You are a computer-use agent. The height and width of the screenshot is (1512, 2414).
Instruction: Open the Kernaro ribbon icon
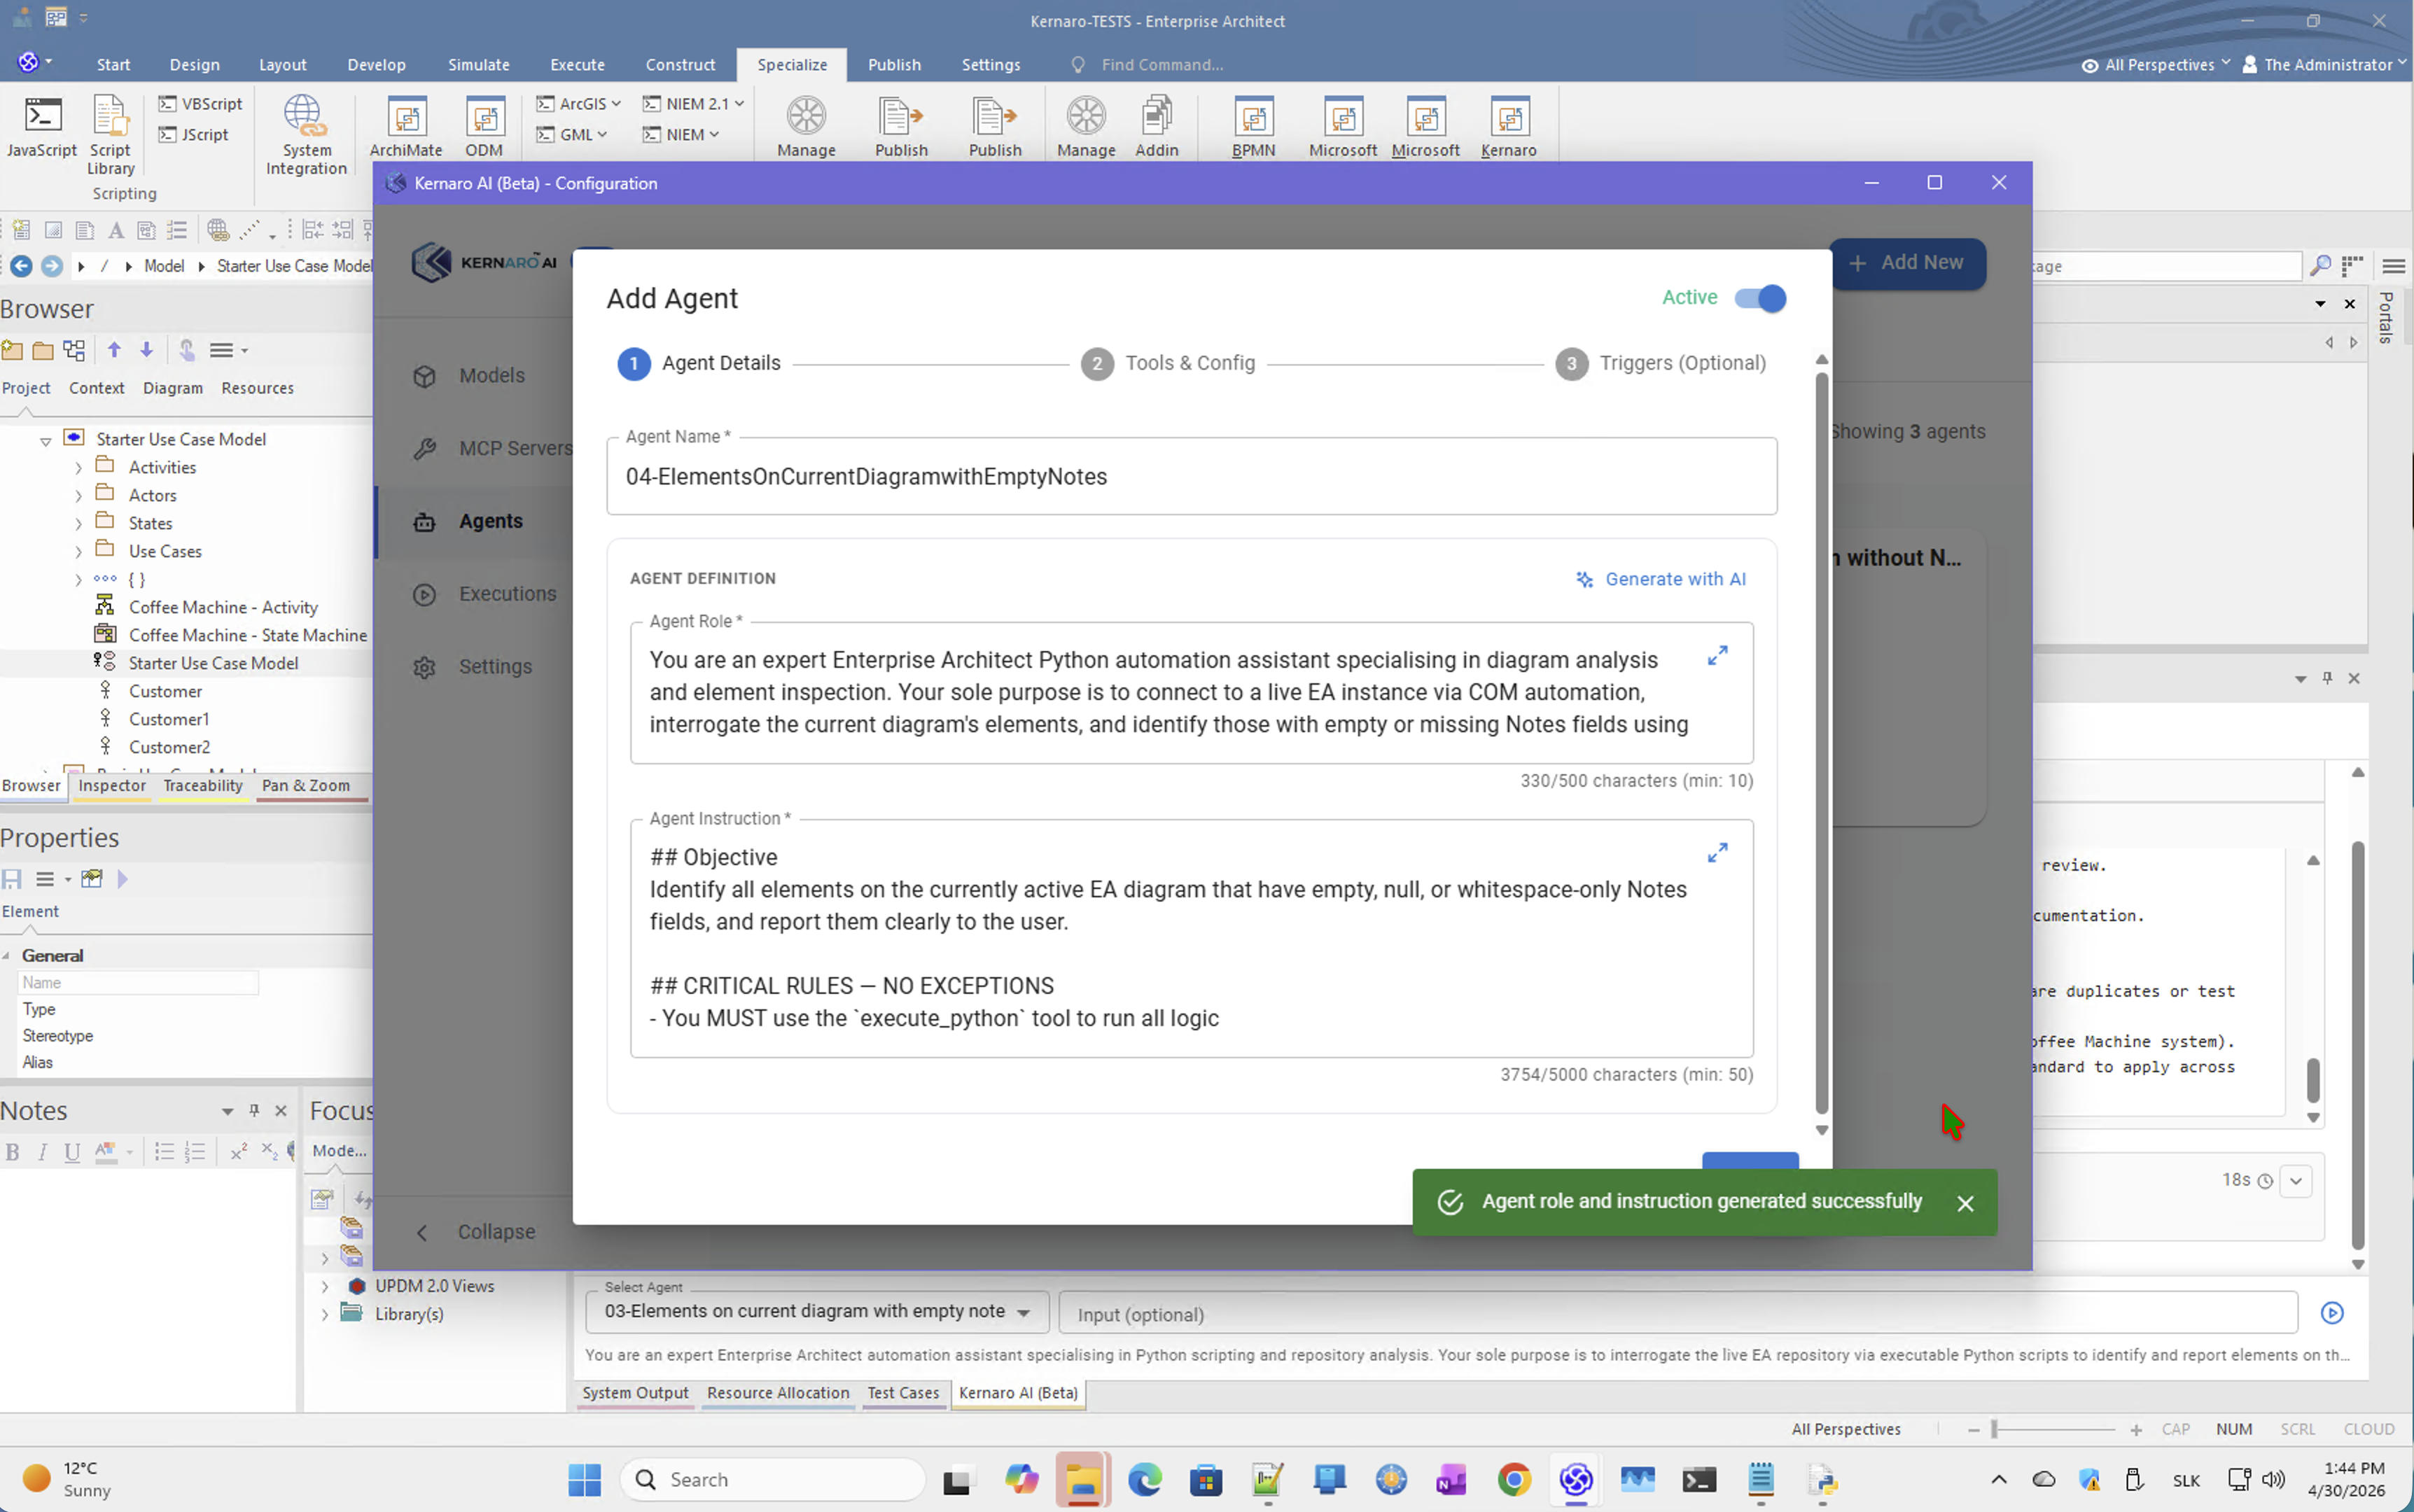click(1508, 127)
